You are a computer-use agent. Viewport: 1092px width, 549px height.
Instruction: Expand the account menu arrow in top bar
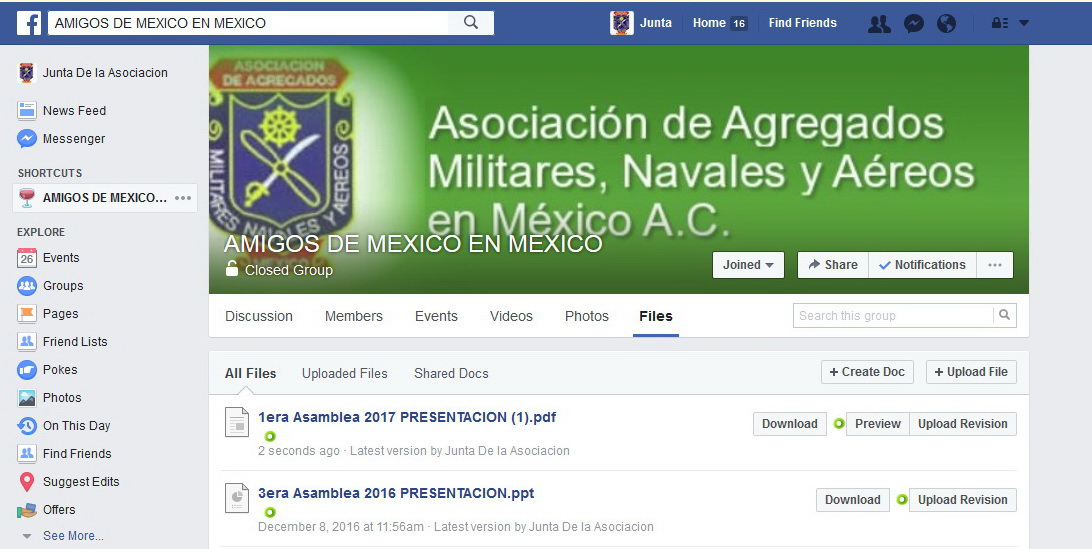pyautogui.click(x=1024, y=23)
